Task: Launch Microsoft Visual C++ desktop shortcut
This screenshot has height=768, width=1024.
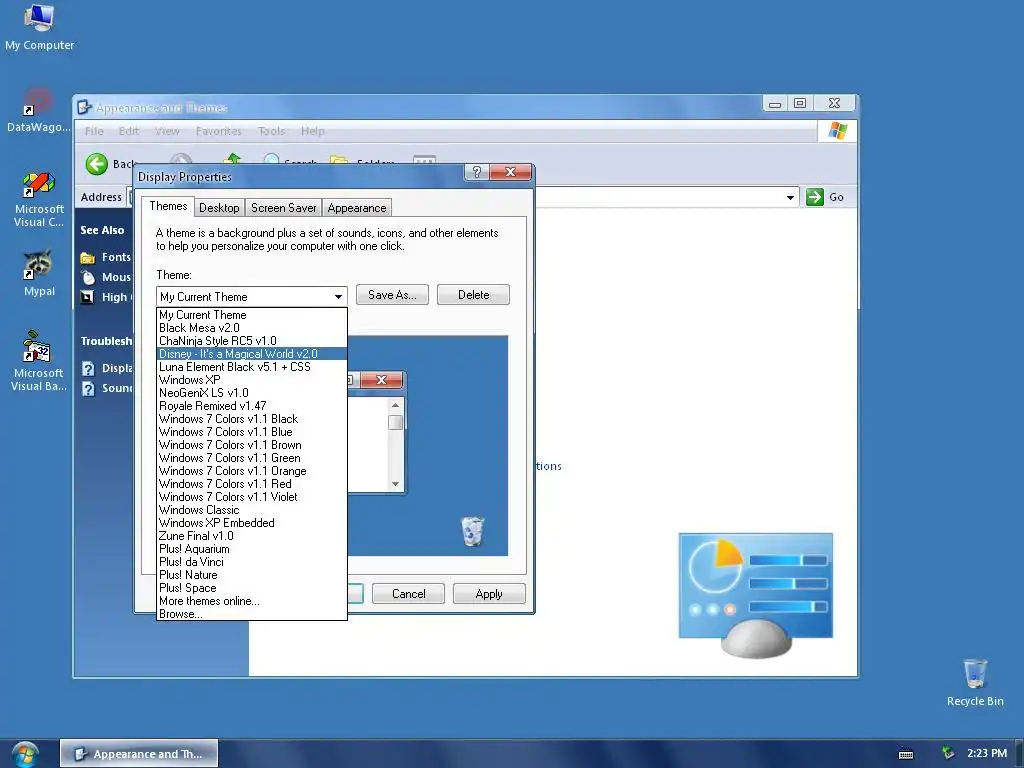Action: coord(39,199)
